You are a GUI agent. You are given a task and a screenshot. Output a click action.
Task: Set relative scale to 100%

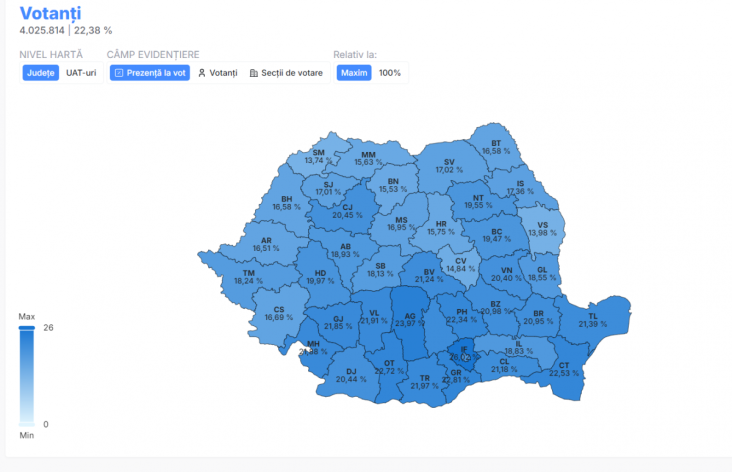389,73
